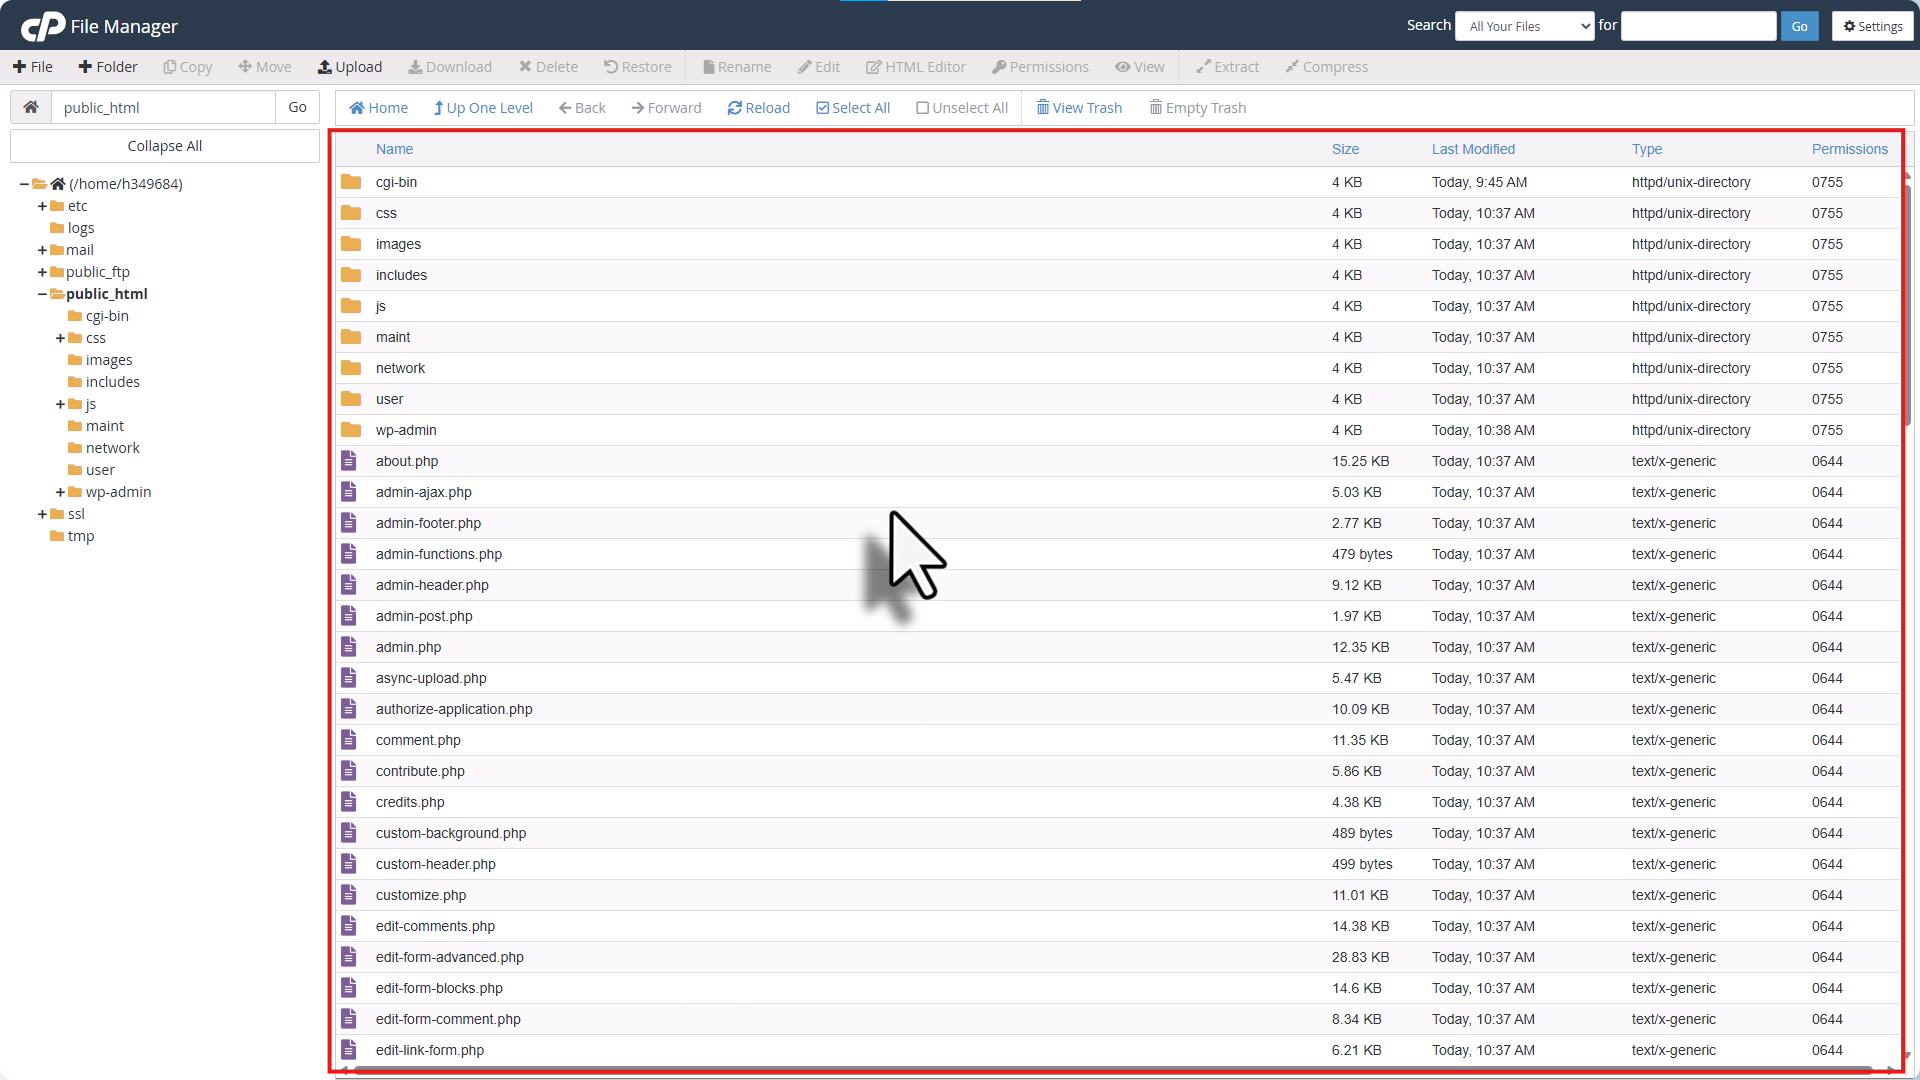Click Go next to the path field
1920x1080 pixels.
pos(297,107)
